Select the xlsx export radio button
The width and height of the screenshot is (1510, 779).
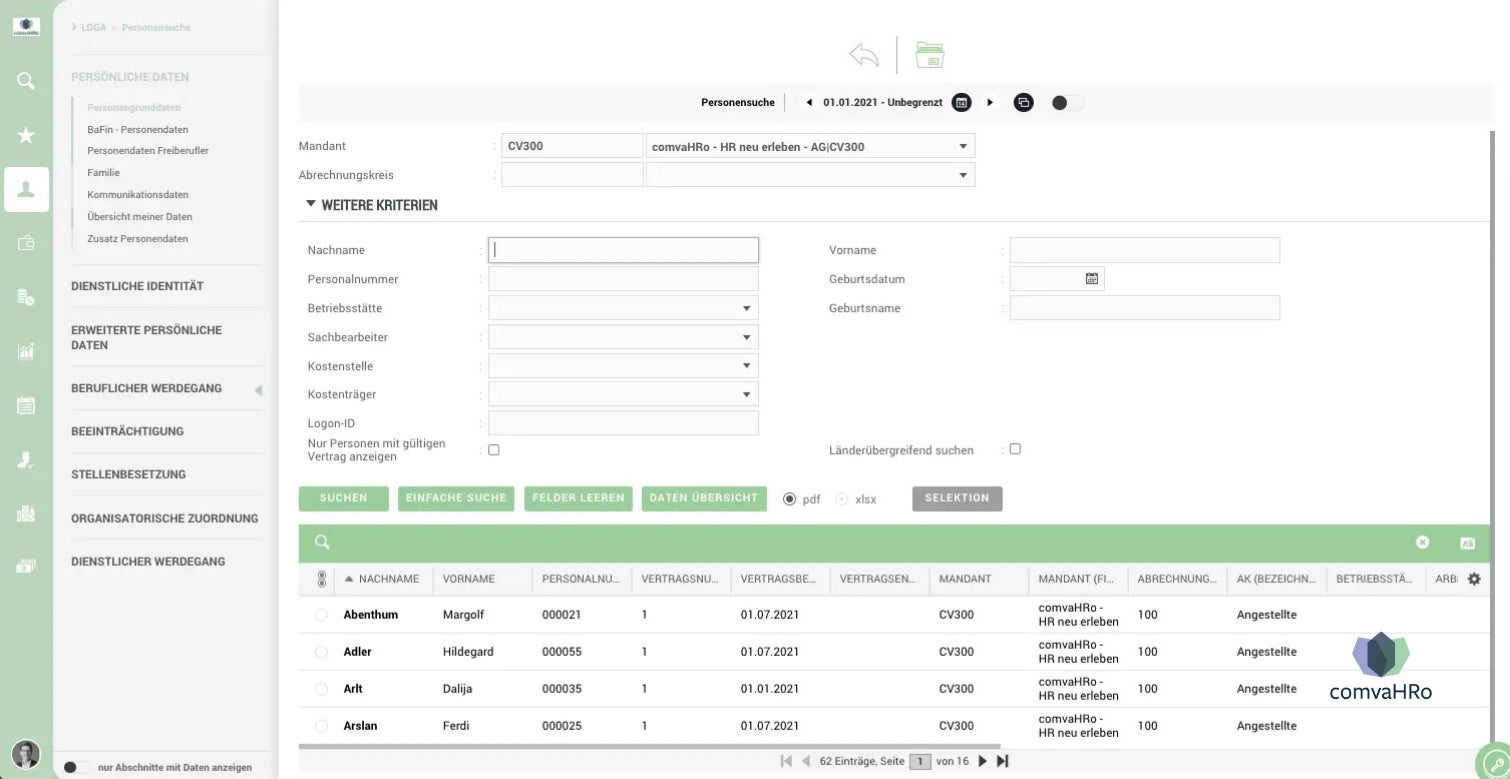coord(841,499)
